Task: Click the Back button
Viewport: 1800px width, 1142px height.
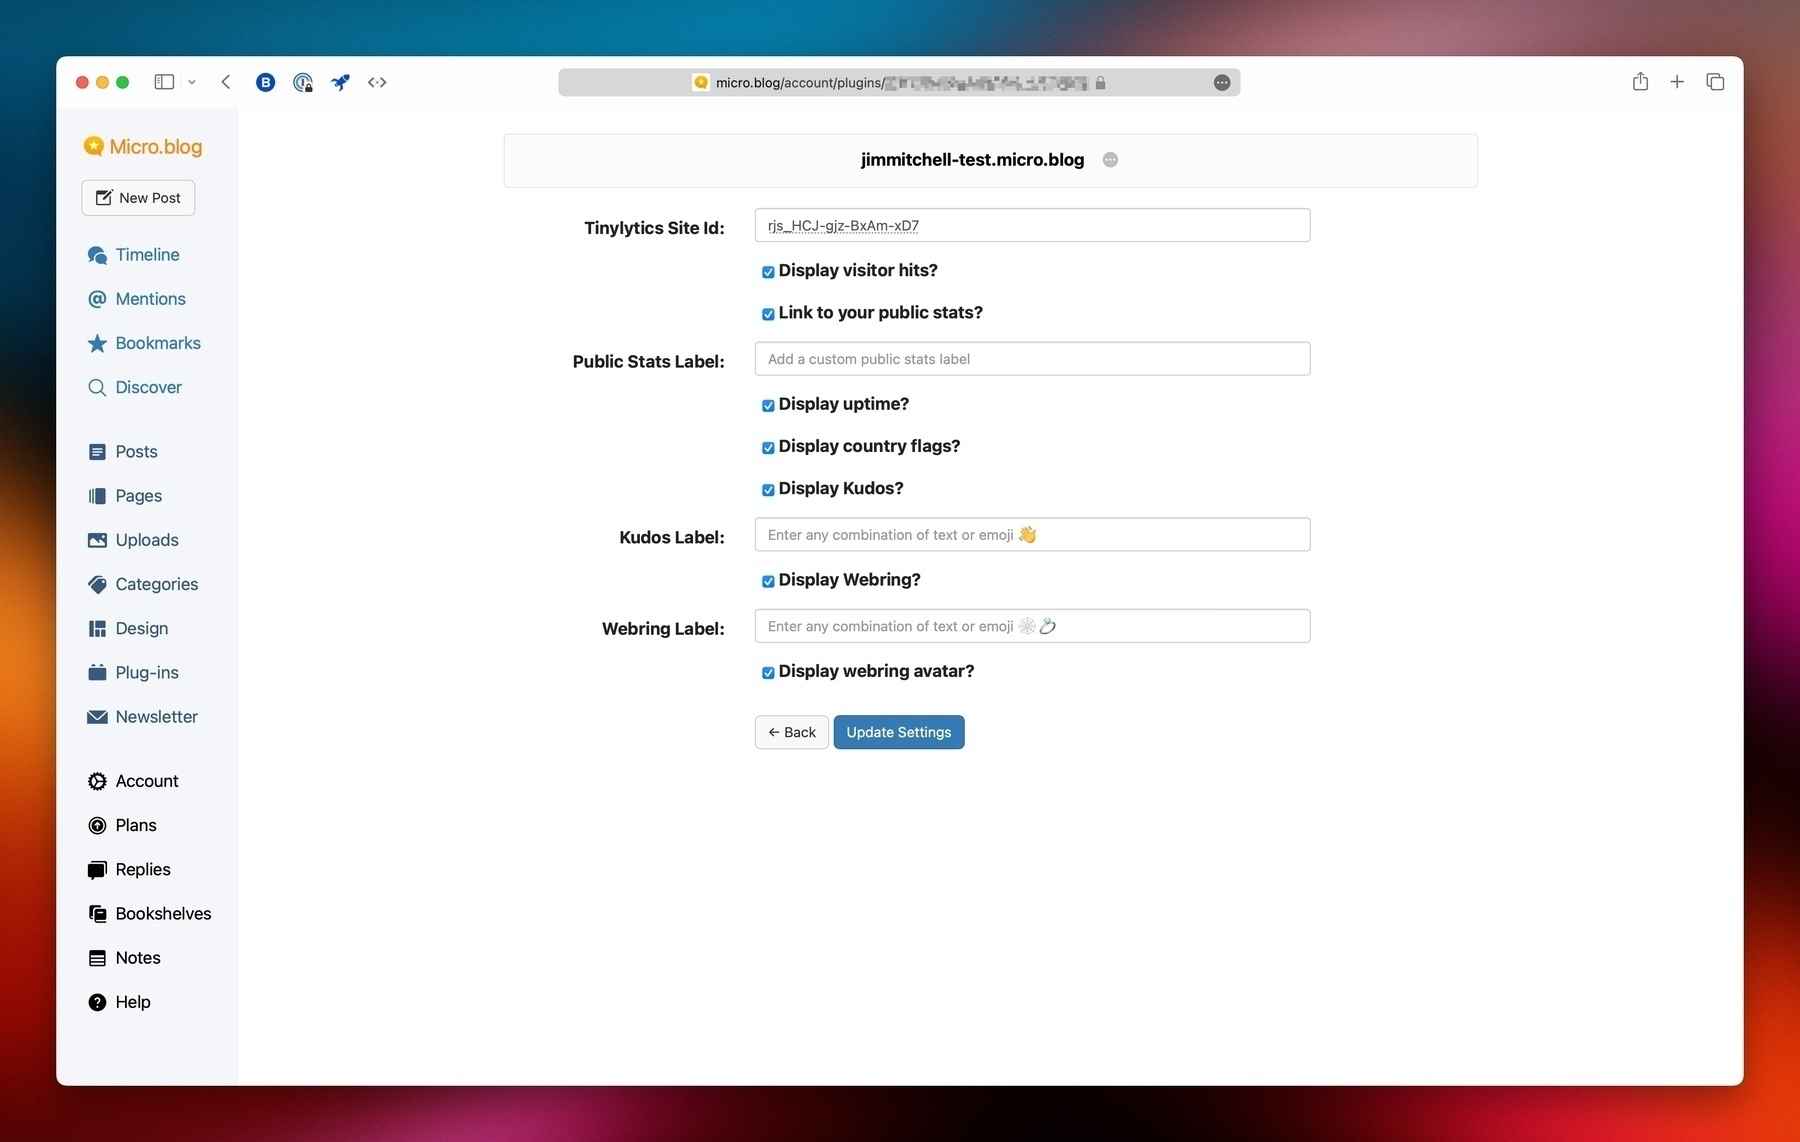Action: click(791, 732)
